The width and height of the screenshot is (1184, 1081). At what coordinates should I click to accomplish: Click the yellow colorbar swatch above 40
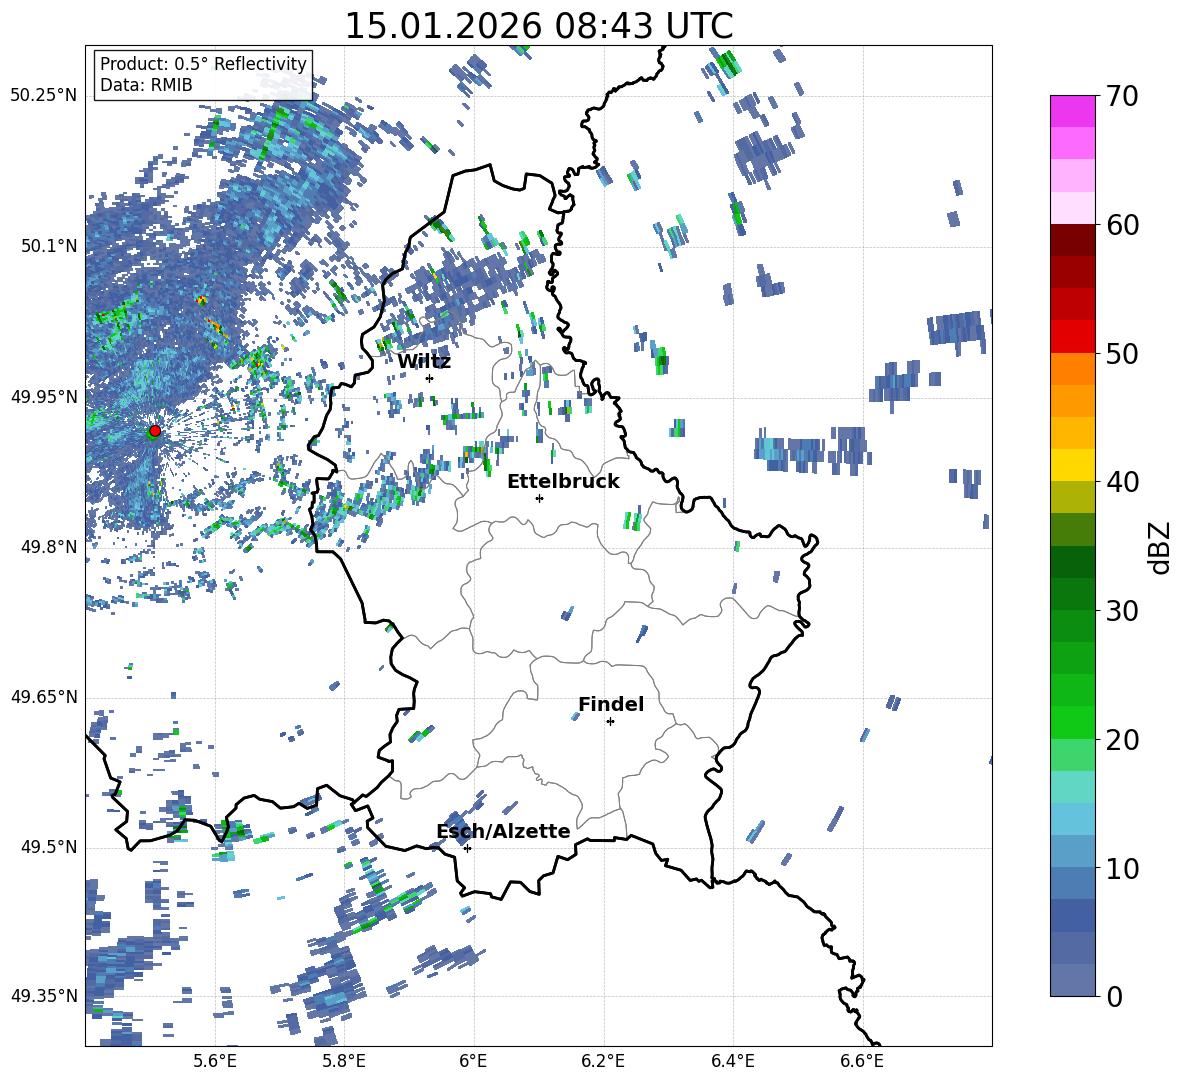[x=1072, y=465]
